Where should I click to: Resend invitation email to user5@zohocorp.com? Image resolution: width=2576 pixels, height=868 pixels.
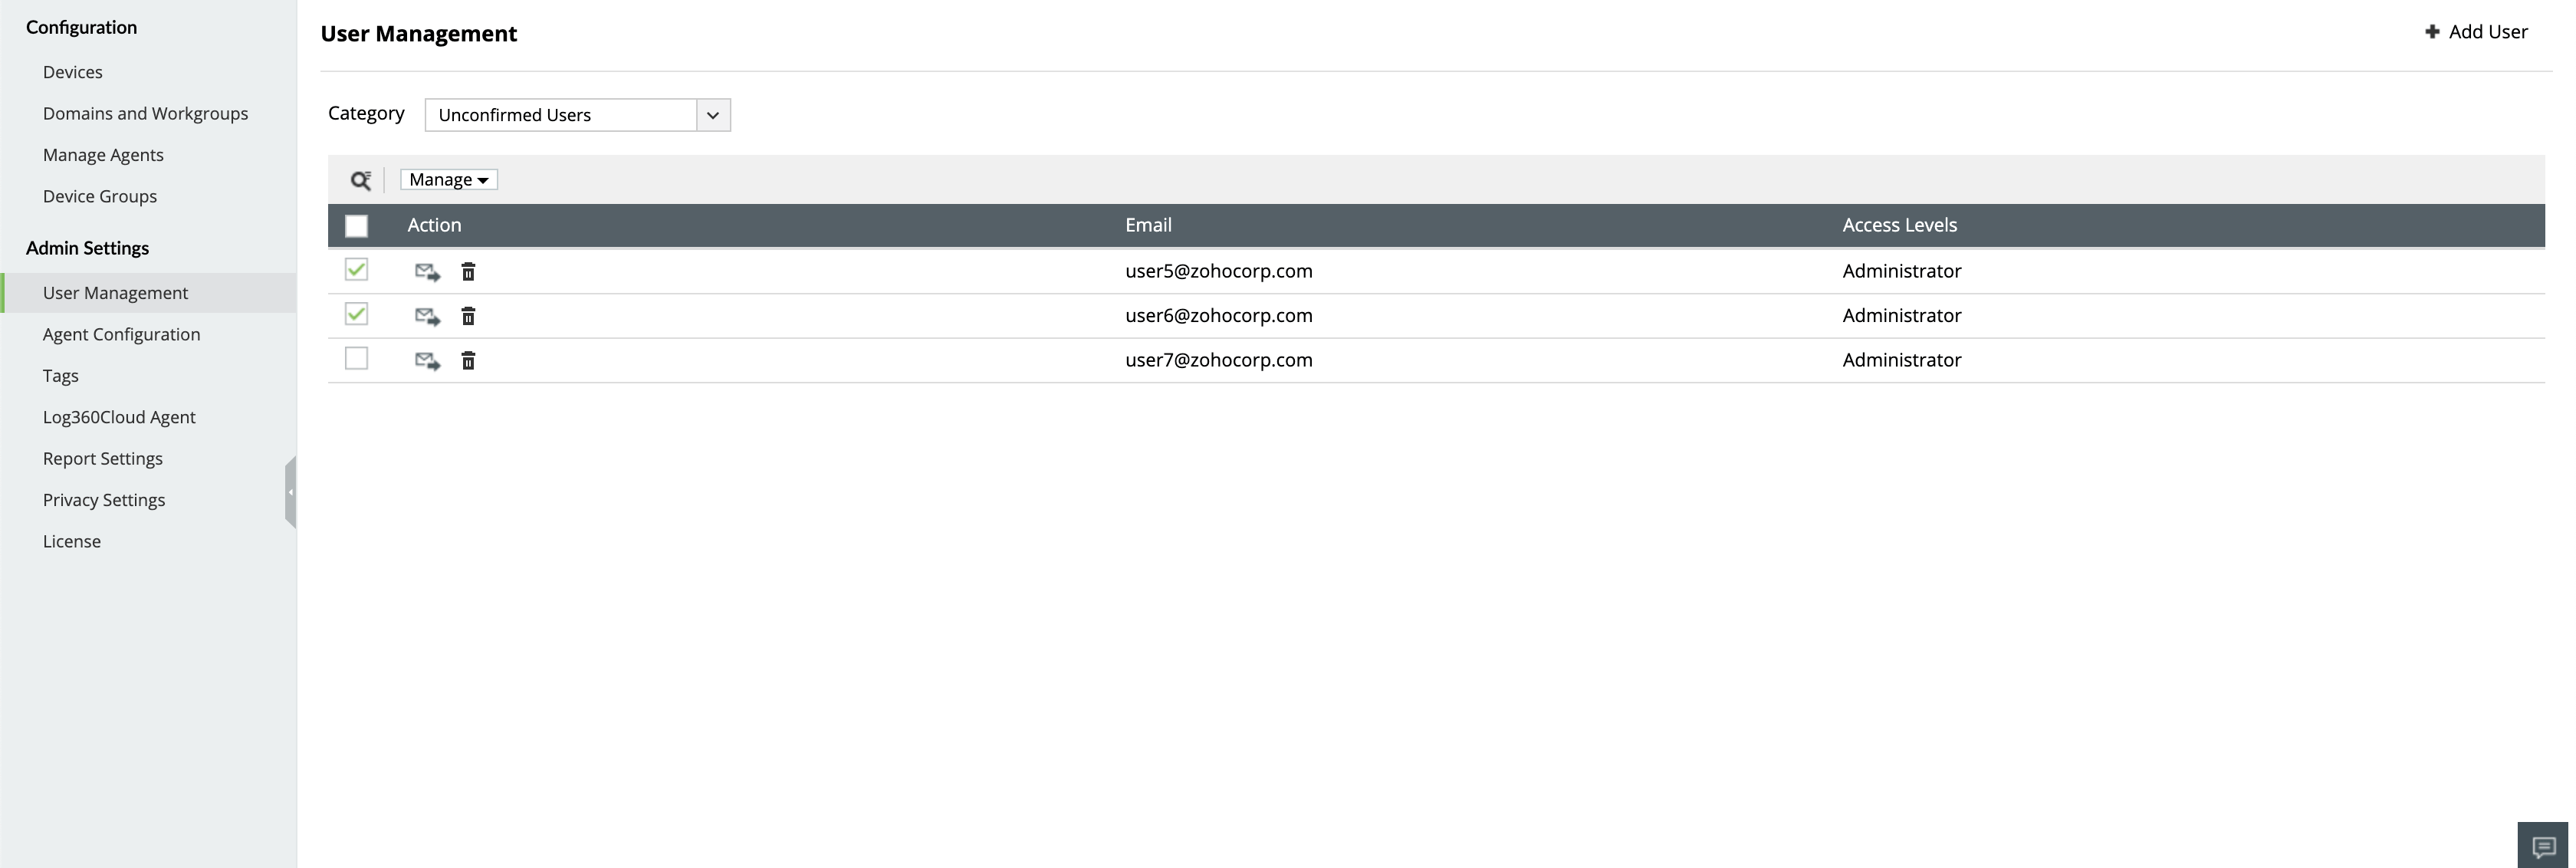pos(427,272)
